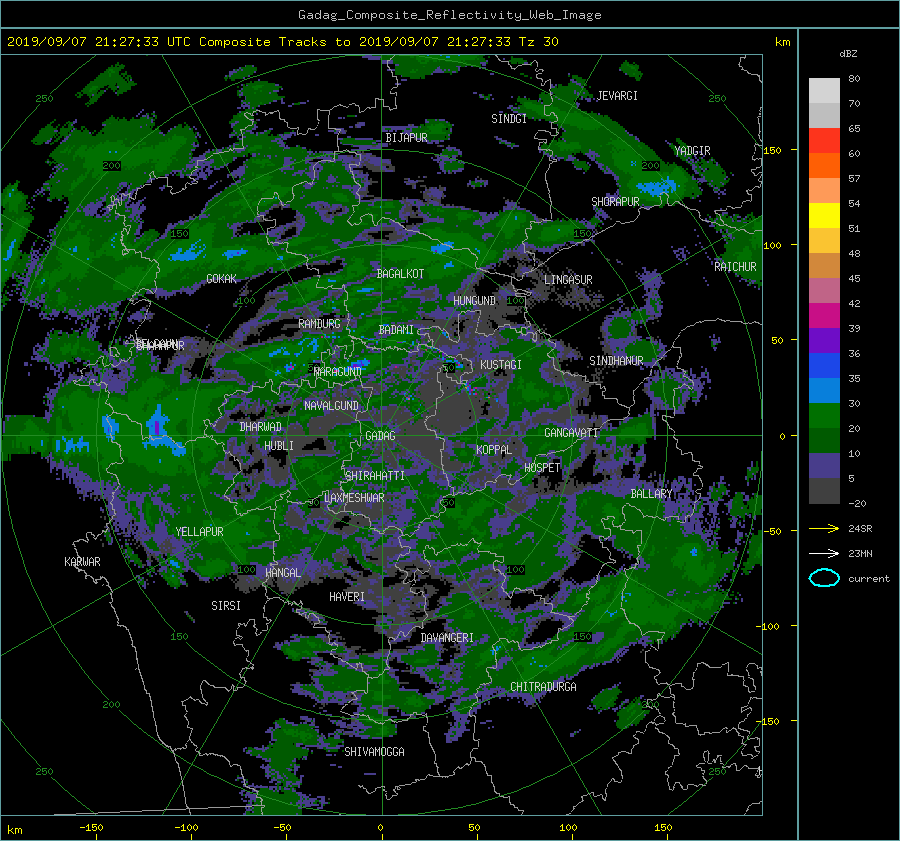900x841 pixels.
Task: Click the UTC Composite Tracks timestamp header
Action: pyautogui.click(x=282, y=42)
